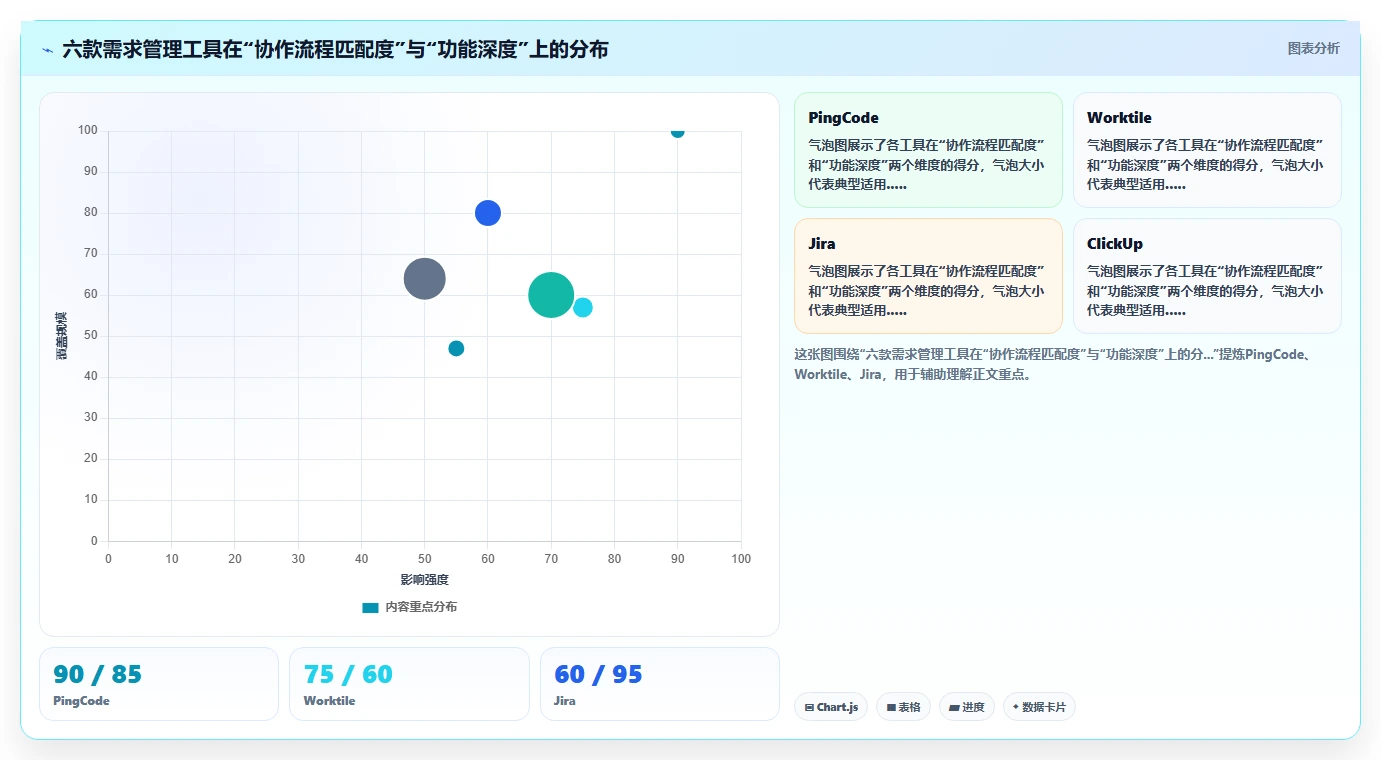The height and width of the screenshot is (760, 1381).
Task: Click the cyan bubble at x 75
Action: point(583,307)
